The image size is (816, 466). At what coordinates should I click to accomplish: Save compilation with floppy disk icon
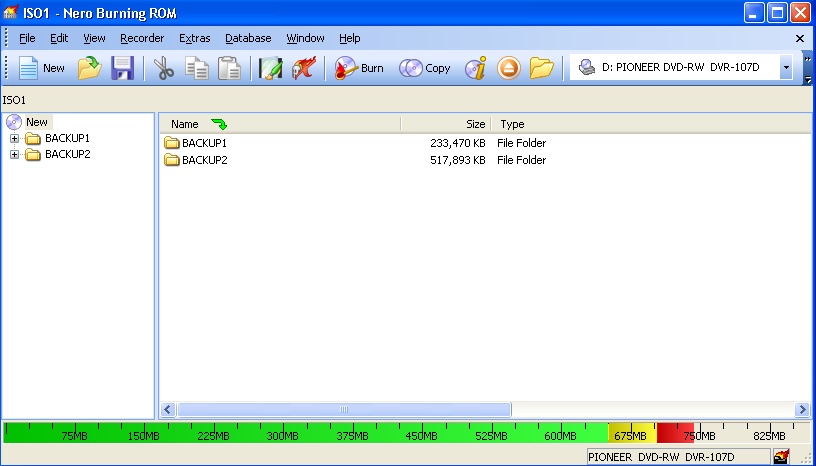122,68
